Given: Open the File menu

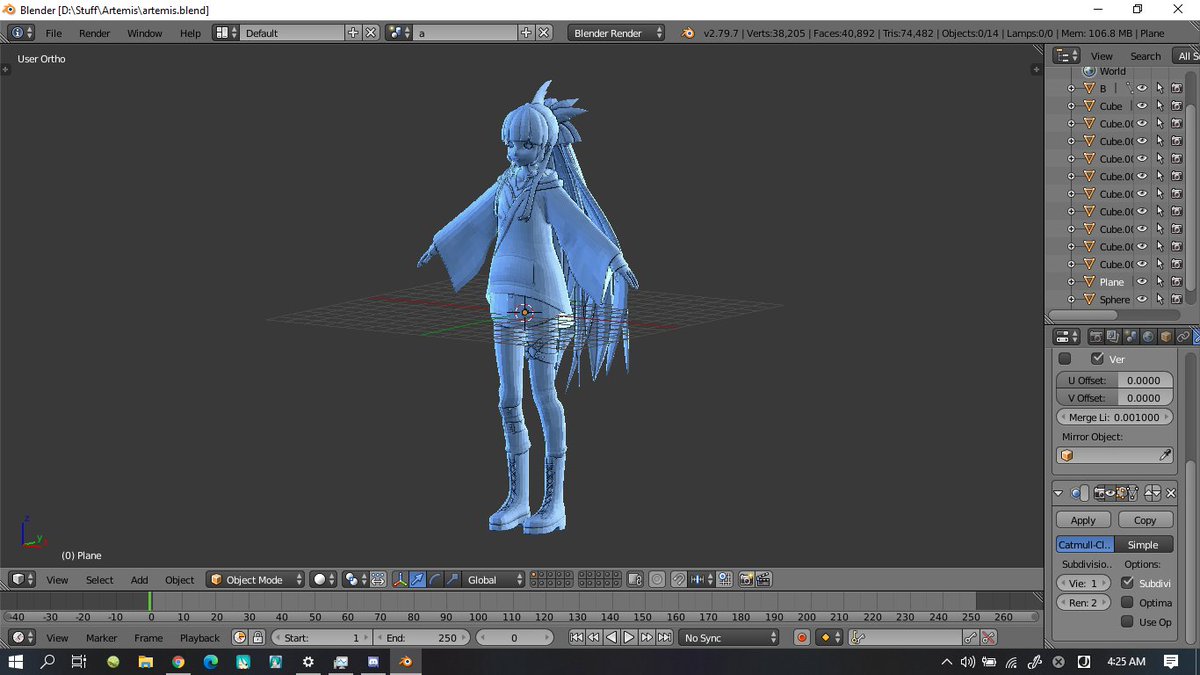Looking at the screenshot, I should (x=54, y=33).
